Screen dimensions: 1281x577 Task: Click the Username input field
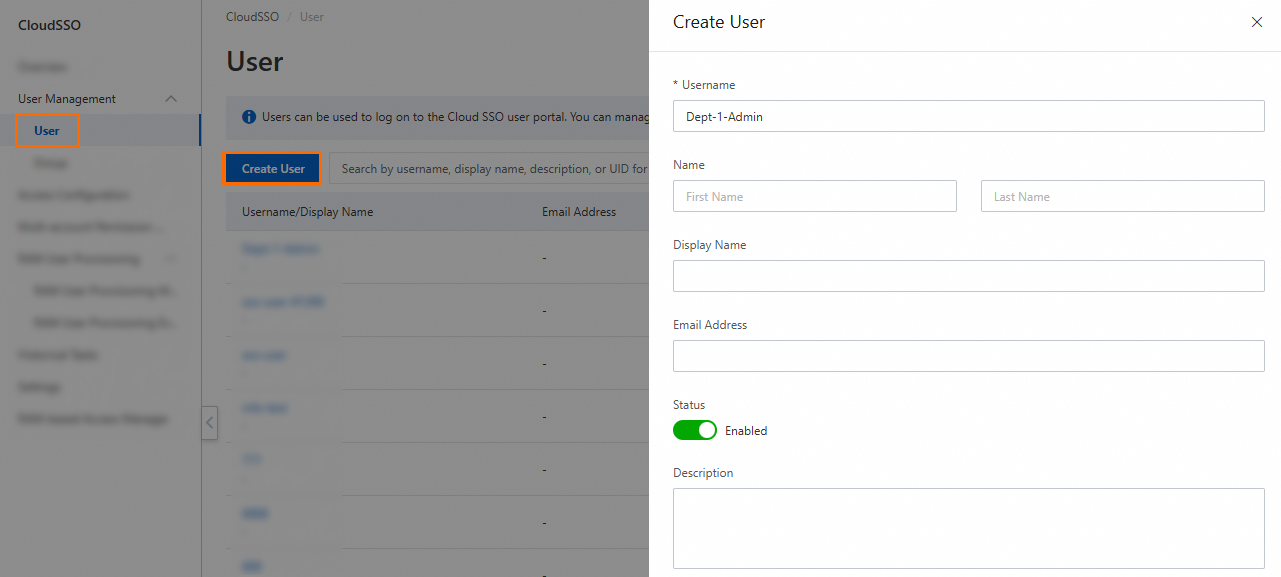tap(968, 116)
